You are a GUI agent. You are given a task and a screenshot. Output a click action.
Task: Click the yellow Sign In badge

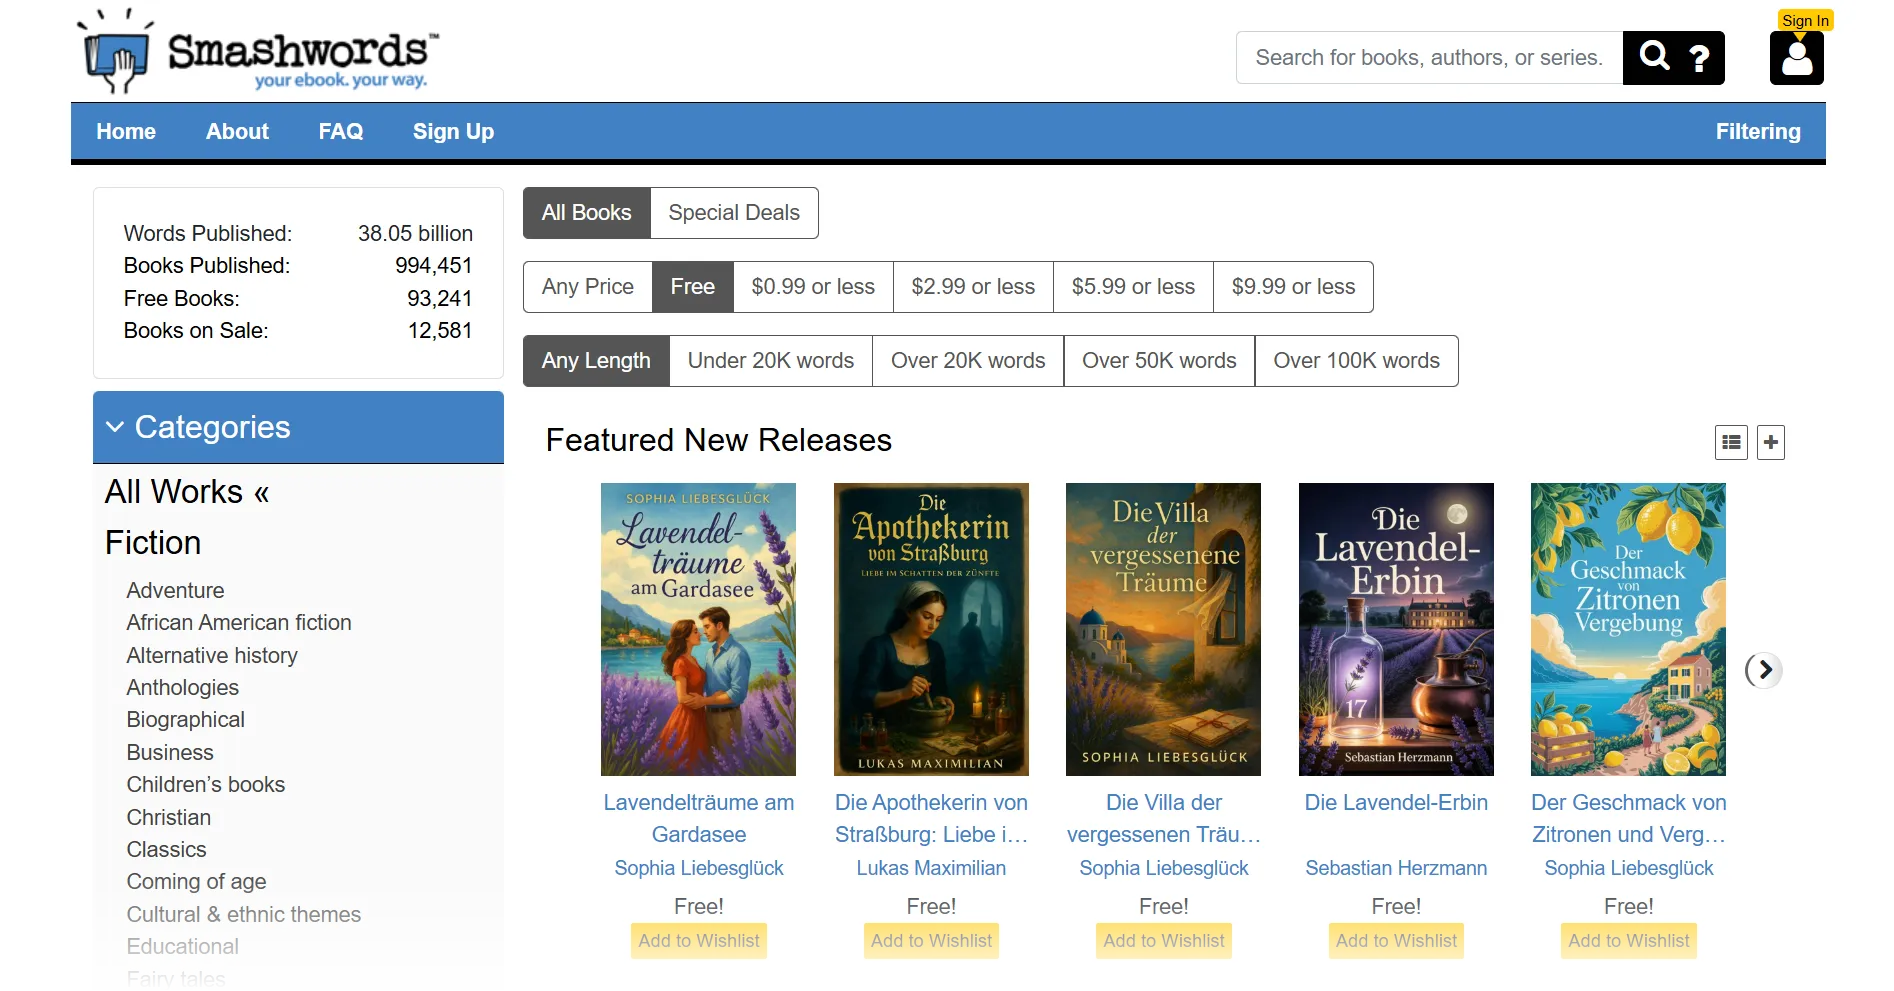pos(1804,19)
